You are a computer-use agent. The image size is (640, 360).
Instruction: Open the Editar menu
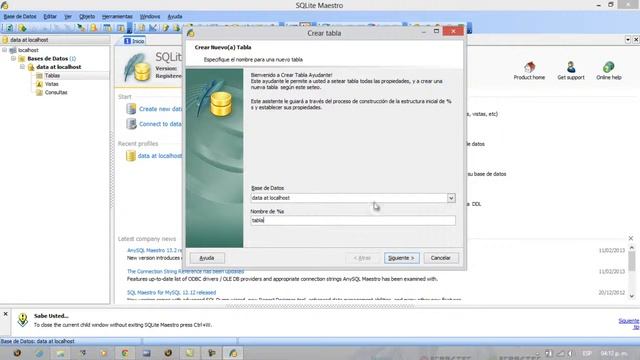(x=50, y=16)
